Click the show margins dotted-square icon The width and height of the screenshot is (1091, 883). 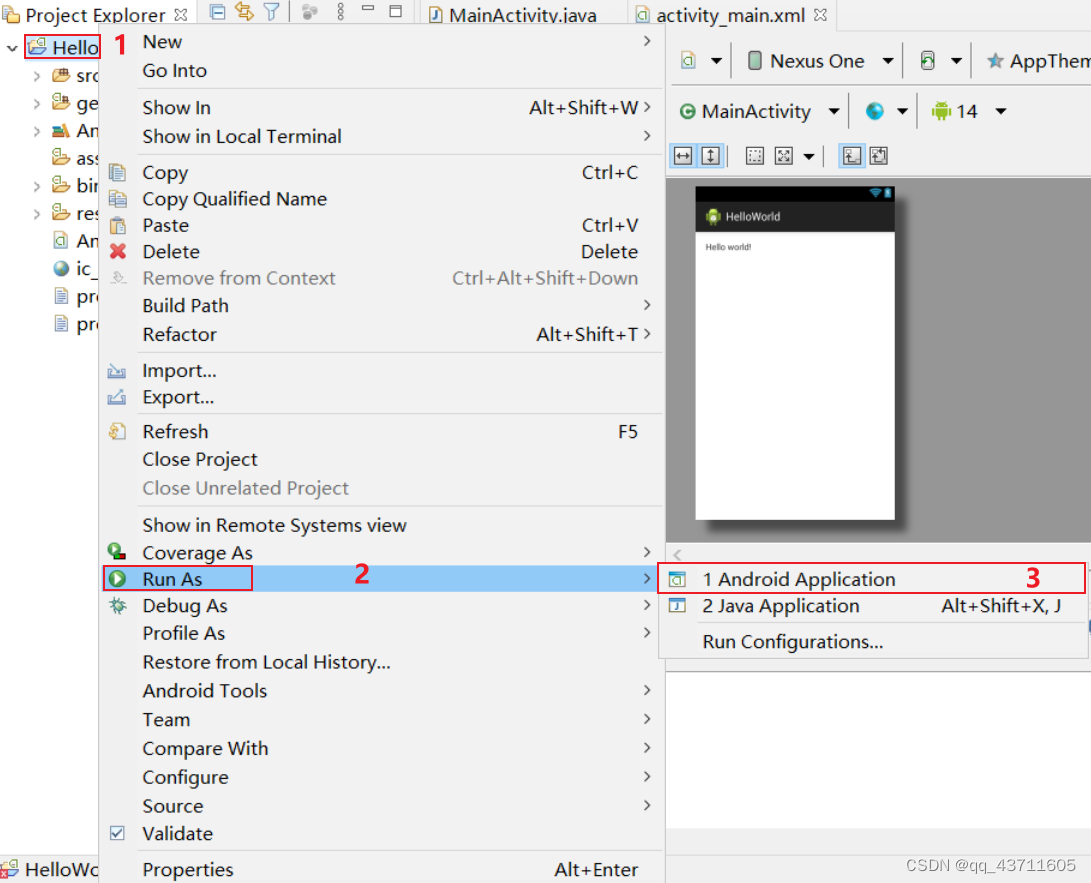click(755, 155)
